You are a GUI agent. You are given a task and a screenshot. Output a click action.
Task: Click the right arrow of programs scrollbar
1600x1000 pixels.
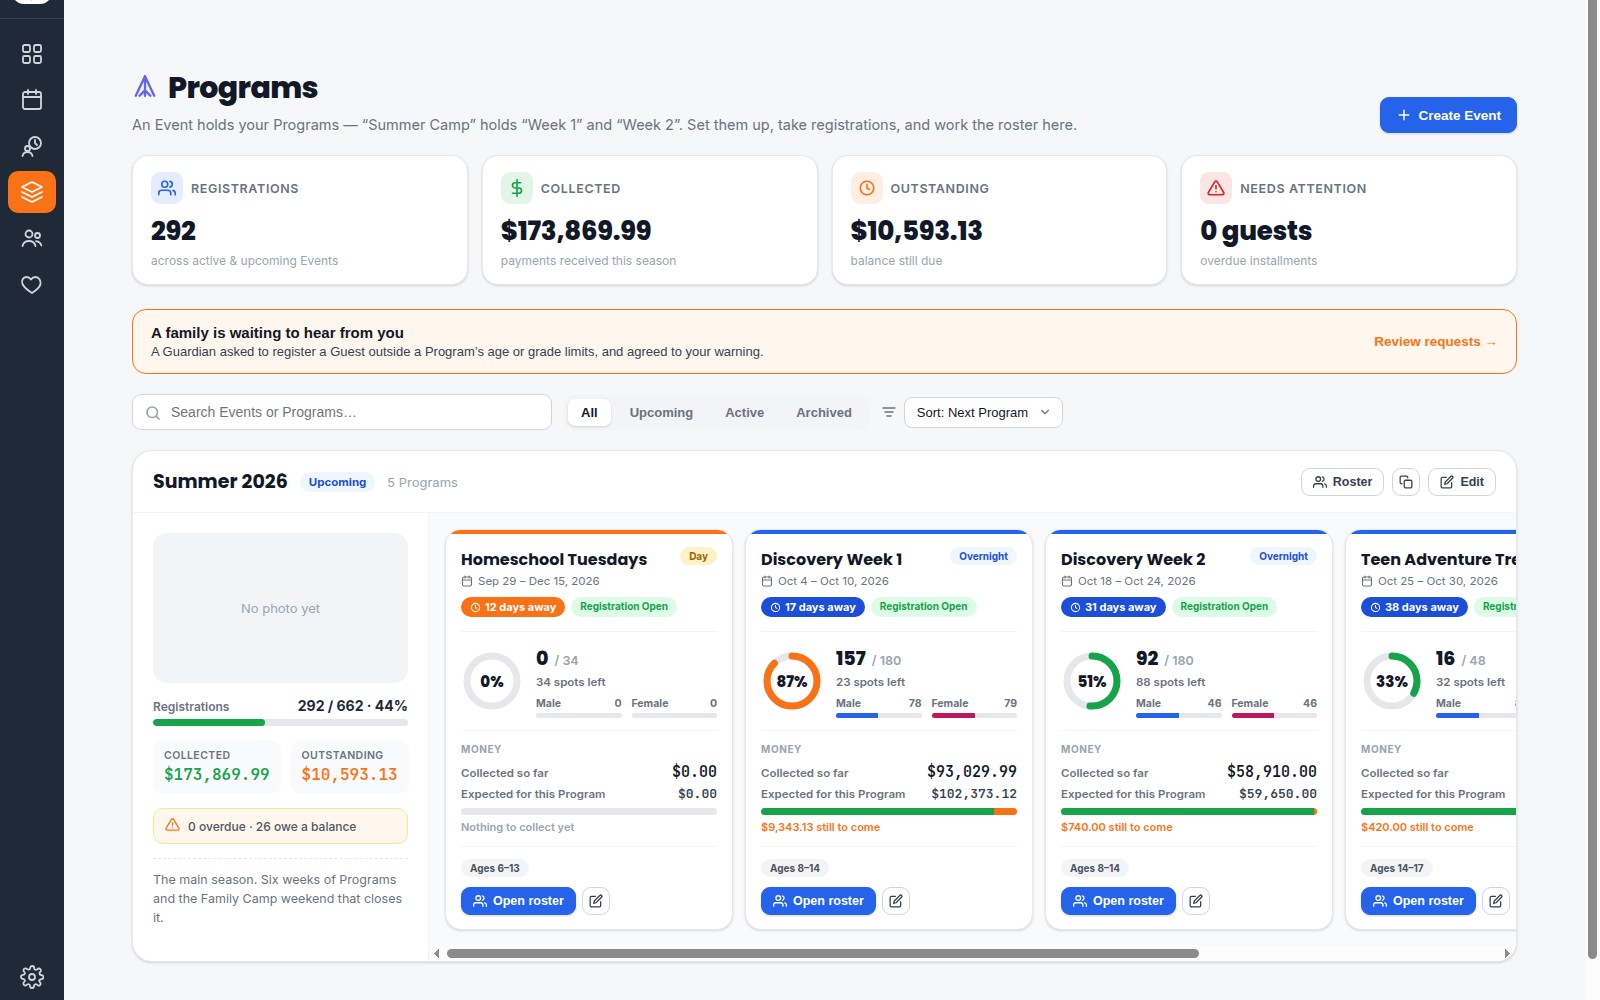pyautogui.click(x=1507, y=954)
